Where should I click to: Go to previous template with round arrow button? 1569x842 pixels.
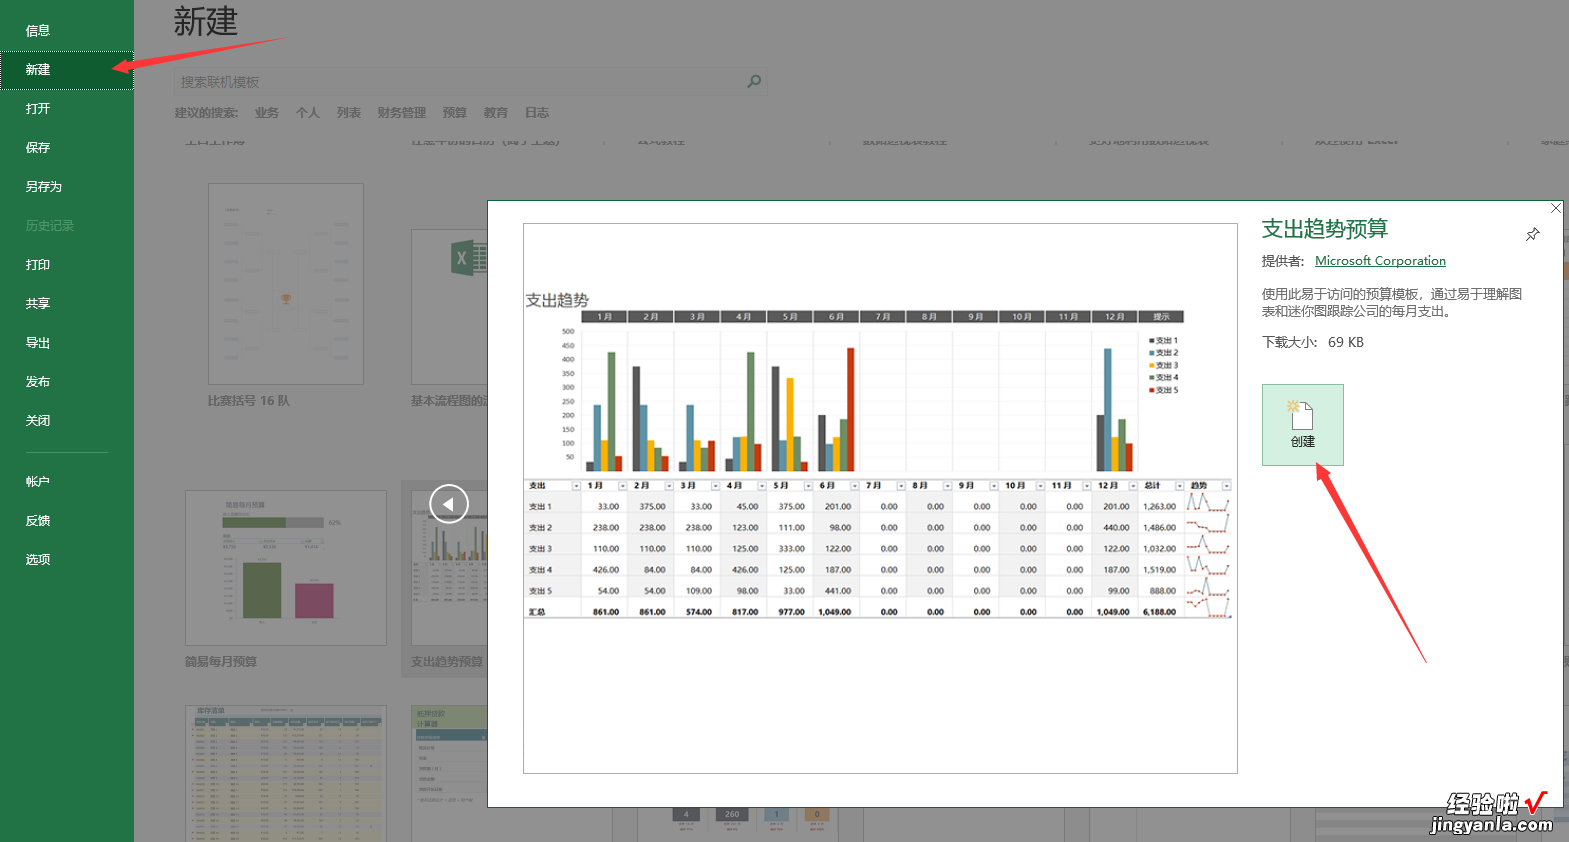pyautogui.click(x=449, y=503)
